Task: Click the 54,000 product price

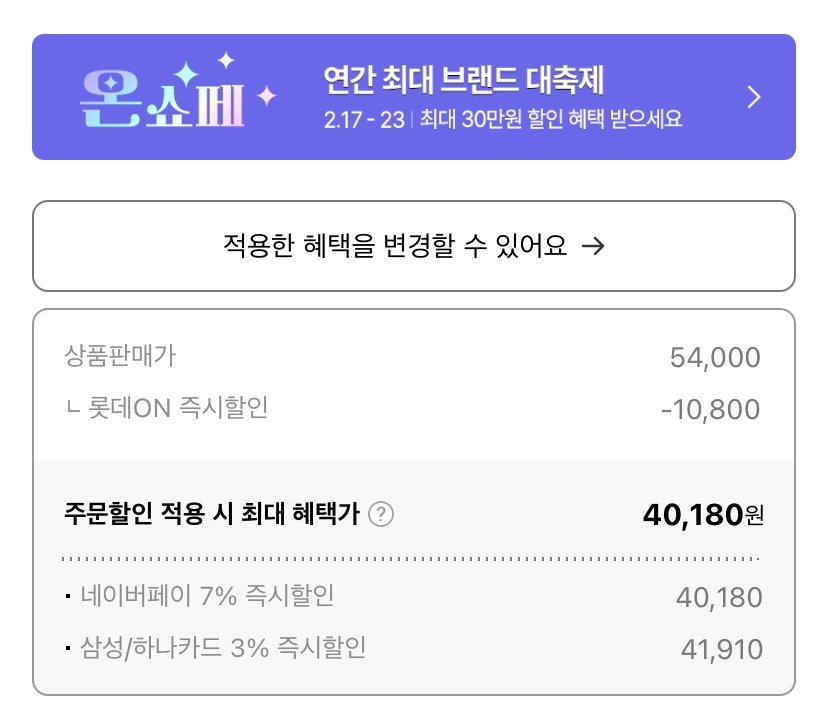Action: point(715,357)
